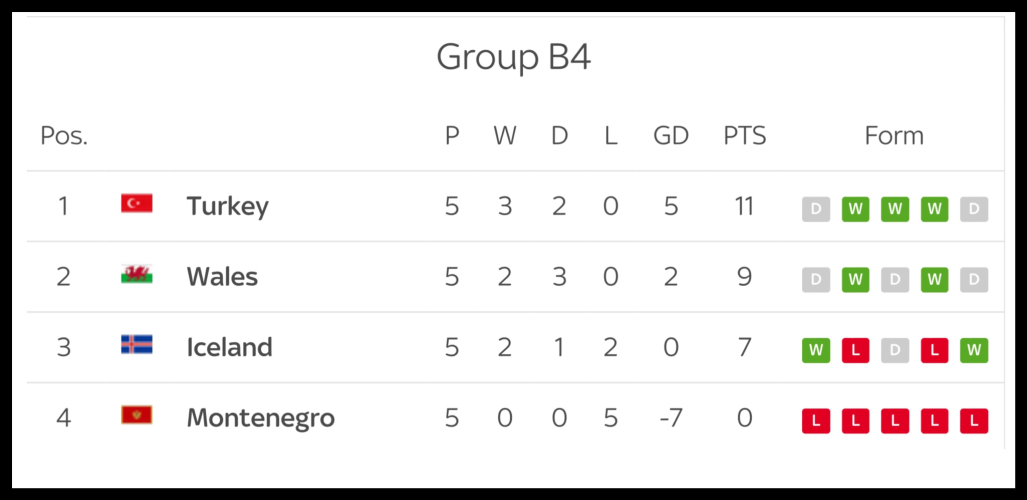The width and height of the screenshot is (1027, 500).
Task: Click Wales's second form badge (W)
Action: click(855, 280)
